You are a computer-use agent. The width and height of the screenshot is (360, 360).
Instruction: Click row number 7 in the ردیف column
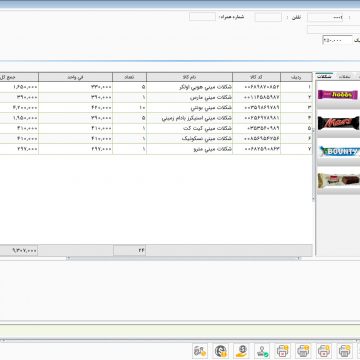point(296,149)
